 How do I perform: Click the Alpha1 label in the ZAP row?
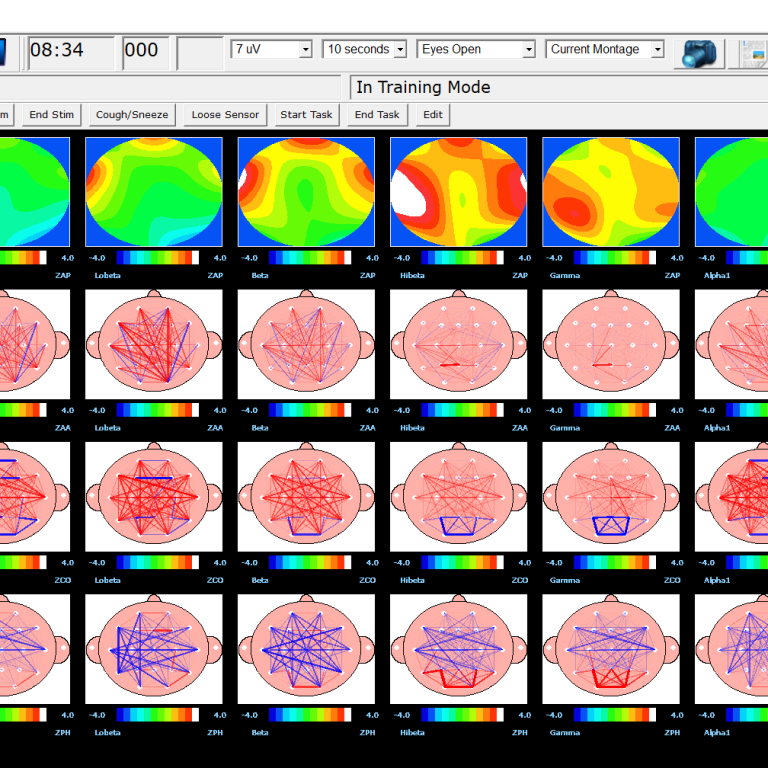point(717,275)
